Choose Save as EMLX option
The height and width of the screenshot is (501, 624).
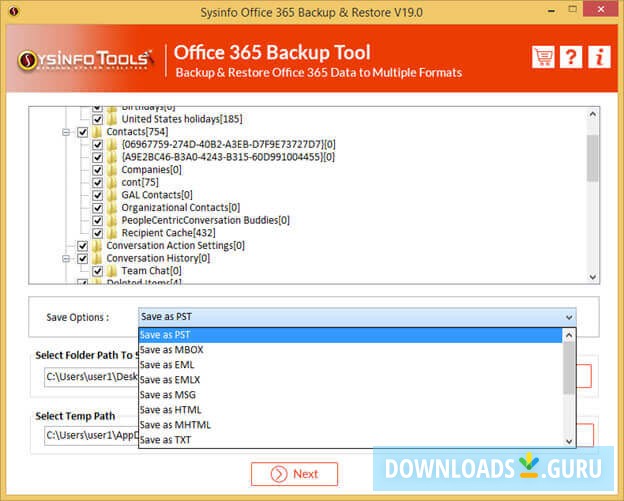pos(350,380)
